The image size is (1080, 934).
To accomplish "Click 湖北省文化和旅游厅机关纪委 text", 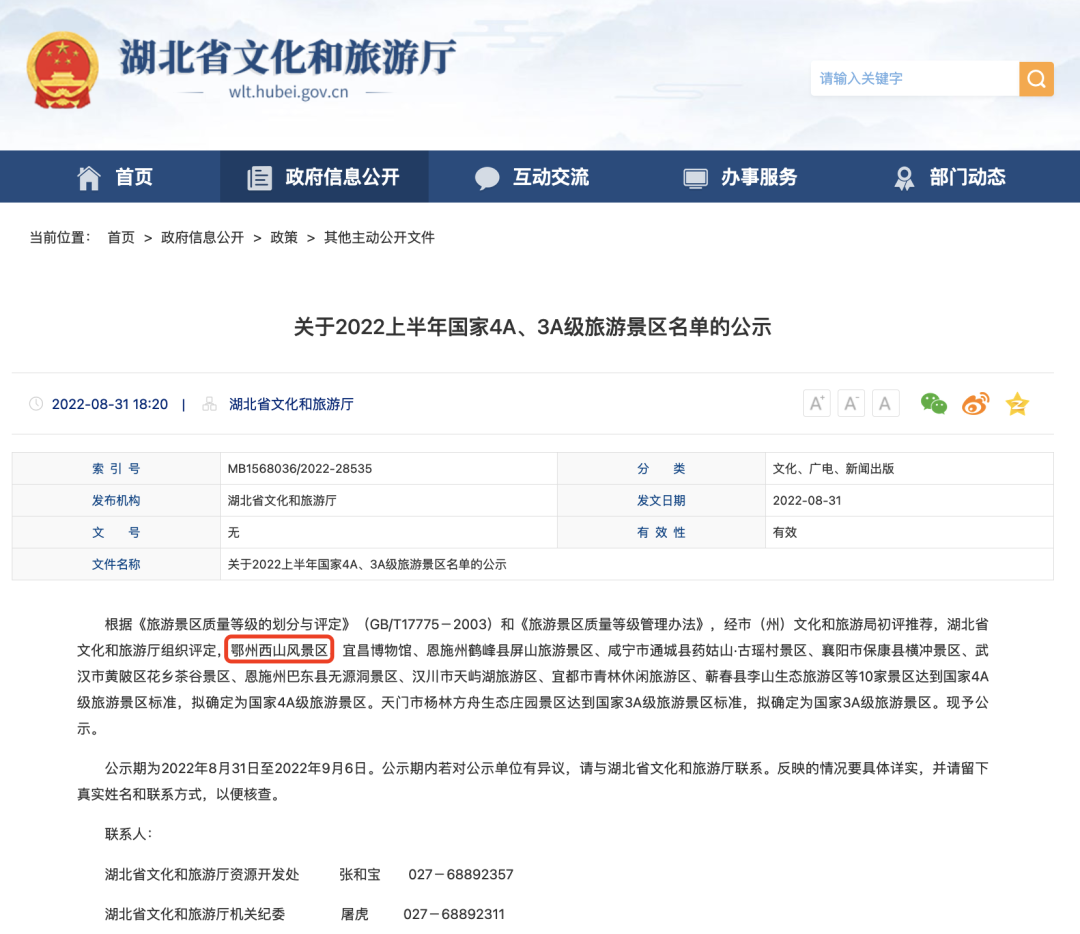I will tap(195, 914).
